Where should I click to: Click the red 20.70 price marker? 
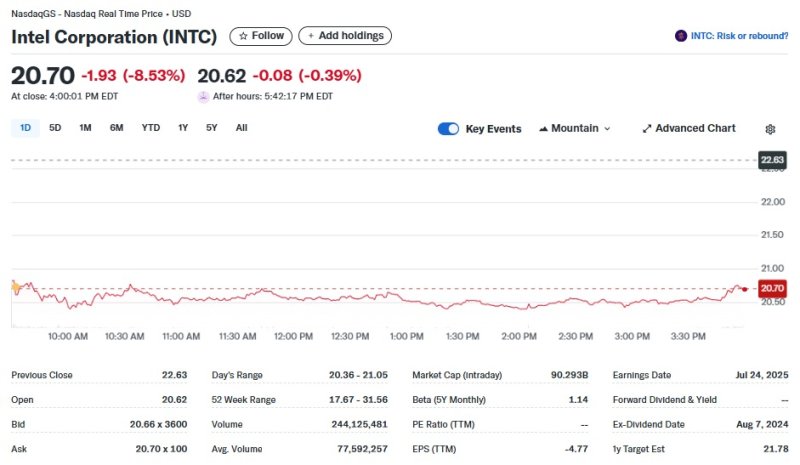[x=771, y=288]
